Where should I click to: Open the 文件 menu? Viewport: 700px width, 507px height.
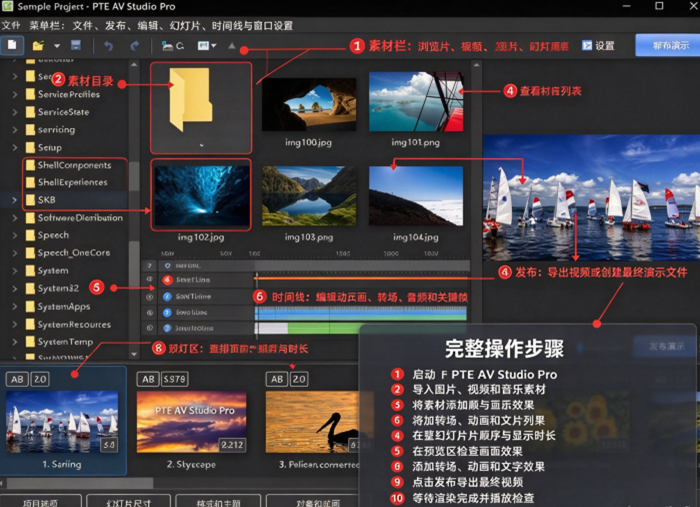click(11, 25)
